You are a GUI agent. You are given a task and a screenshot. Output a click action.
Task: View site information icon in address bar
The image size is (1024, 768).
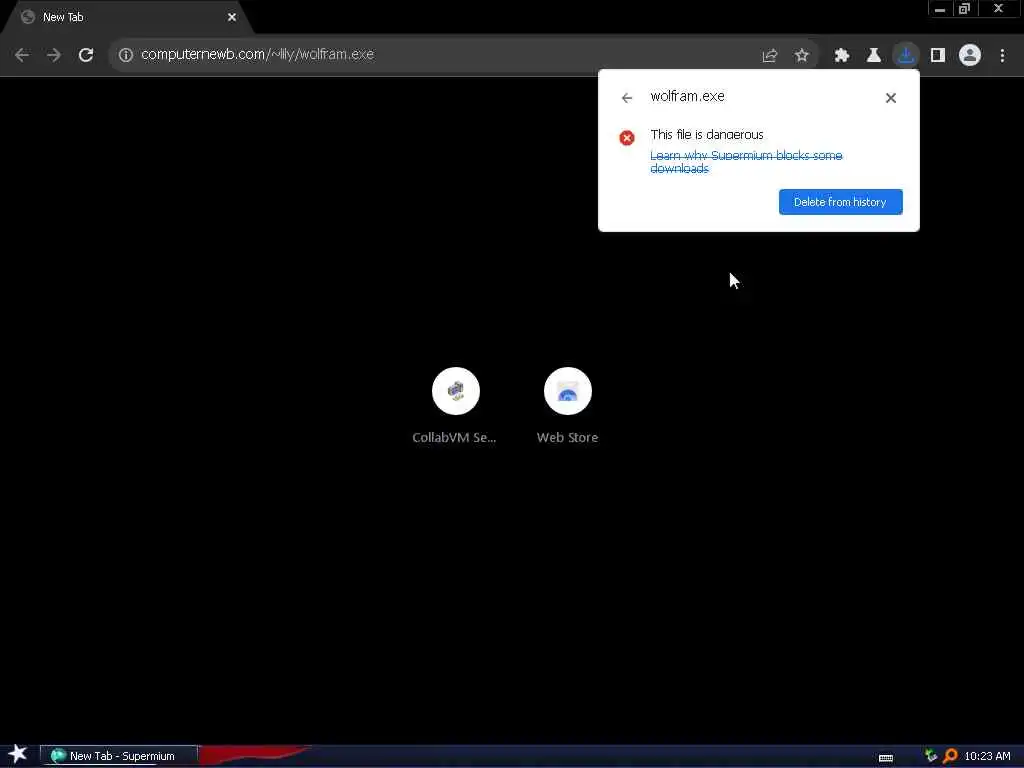click(125, 55)
